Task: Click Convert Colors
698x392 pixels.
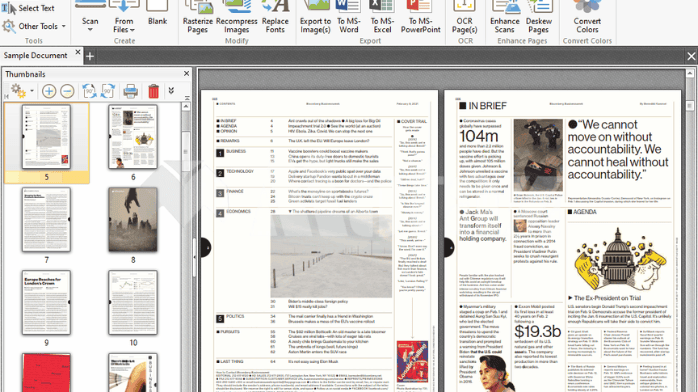Action: coord(587,18)
